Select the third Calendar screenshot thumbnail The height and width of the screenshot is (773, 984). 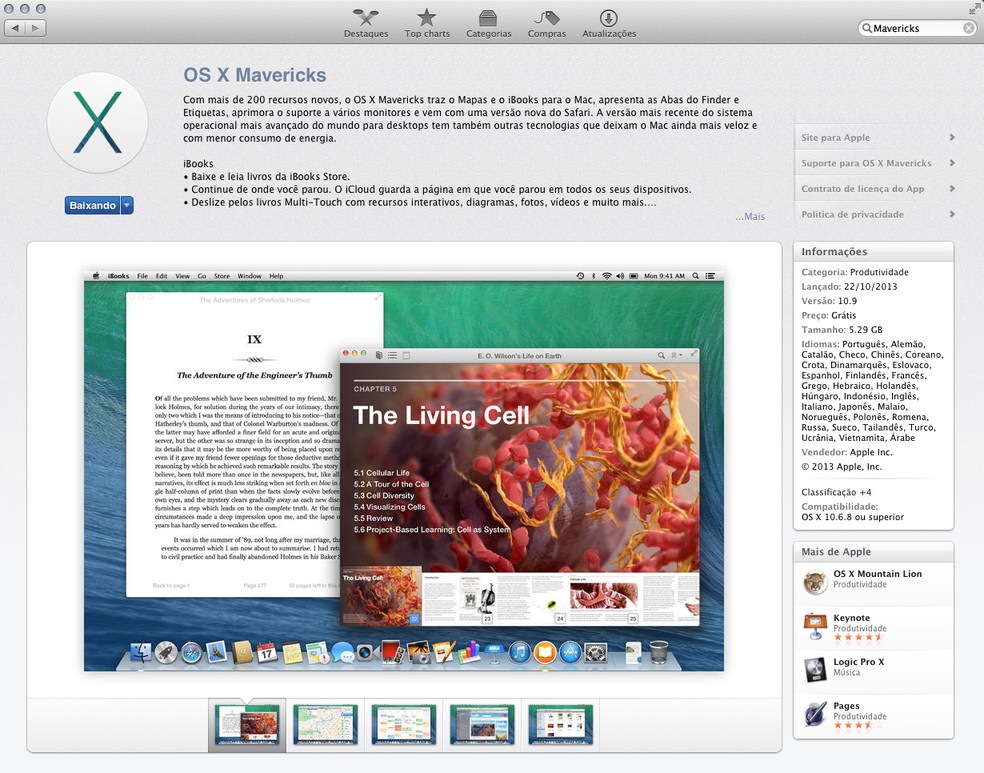coord(404,725)
